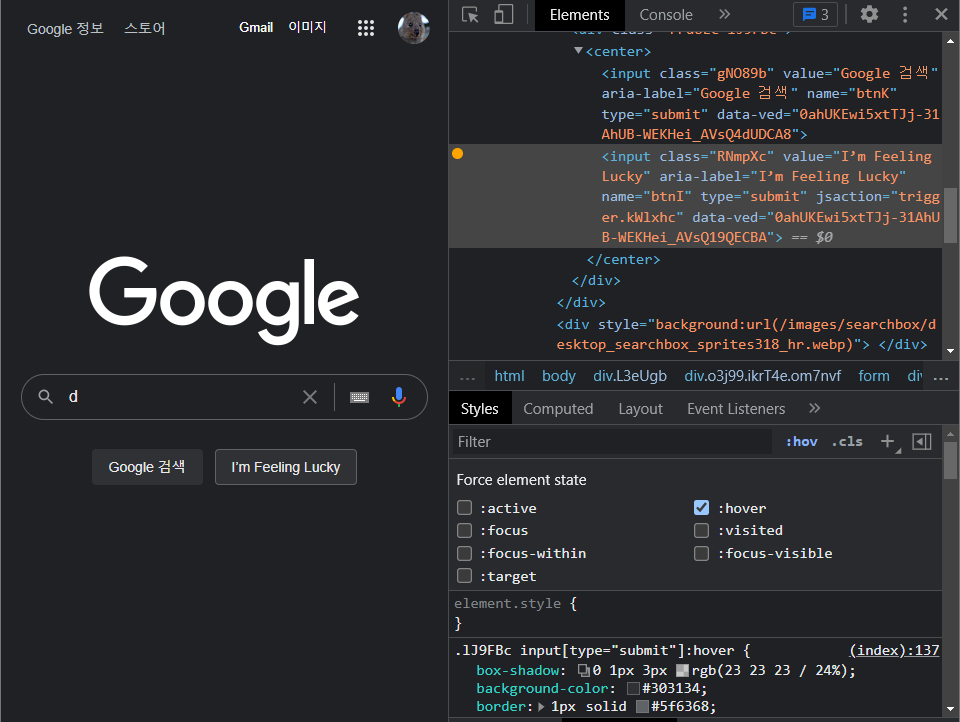
Task: Uncheck the :hover forced state
Action: (x=702, y=508)
